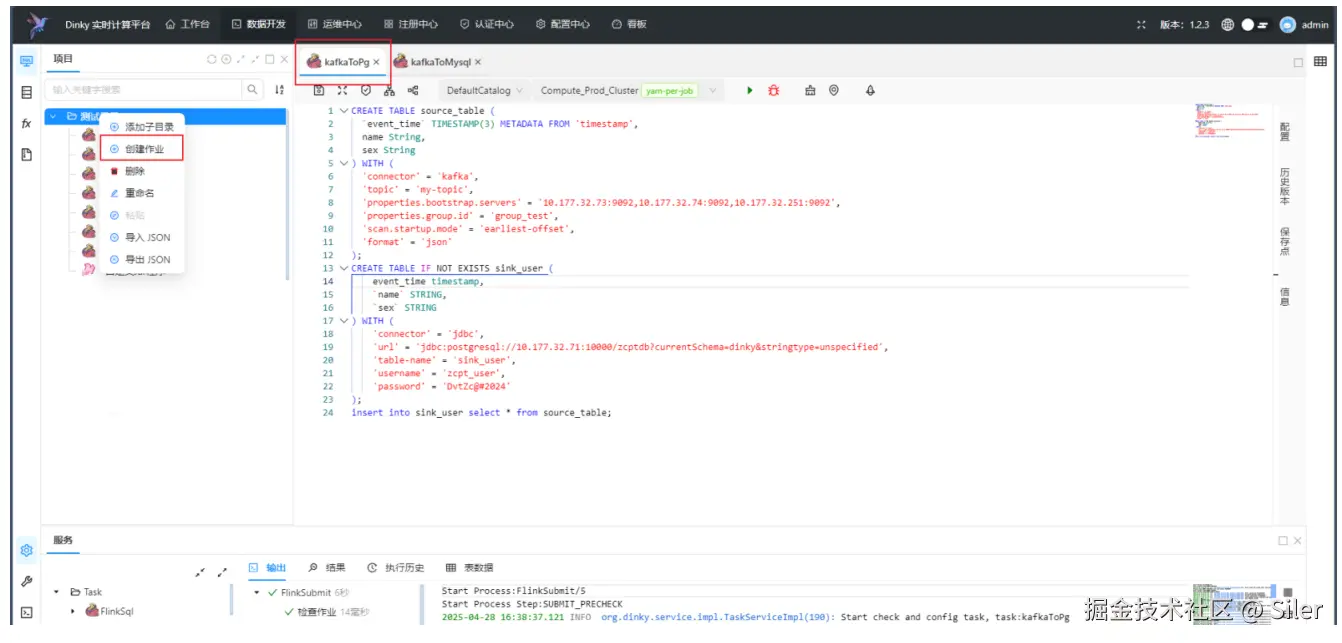This screenshot has width=1342, height=643.
Task: Choose 删除 from context menu
Action: pos(142,171)
